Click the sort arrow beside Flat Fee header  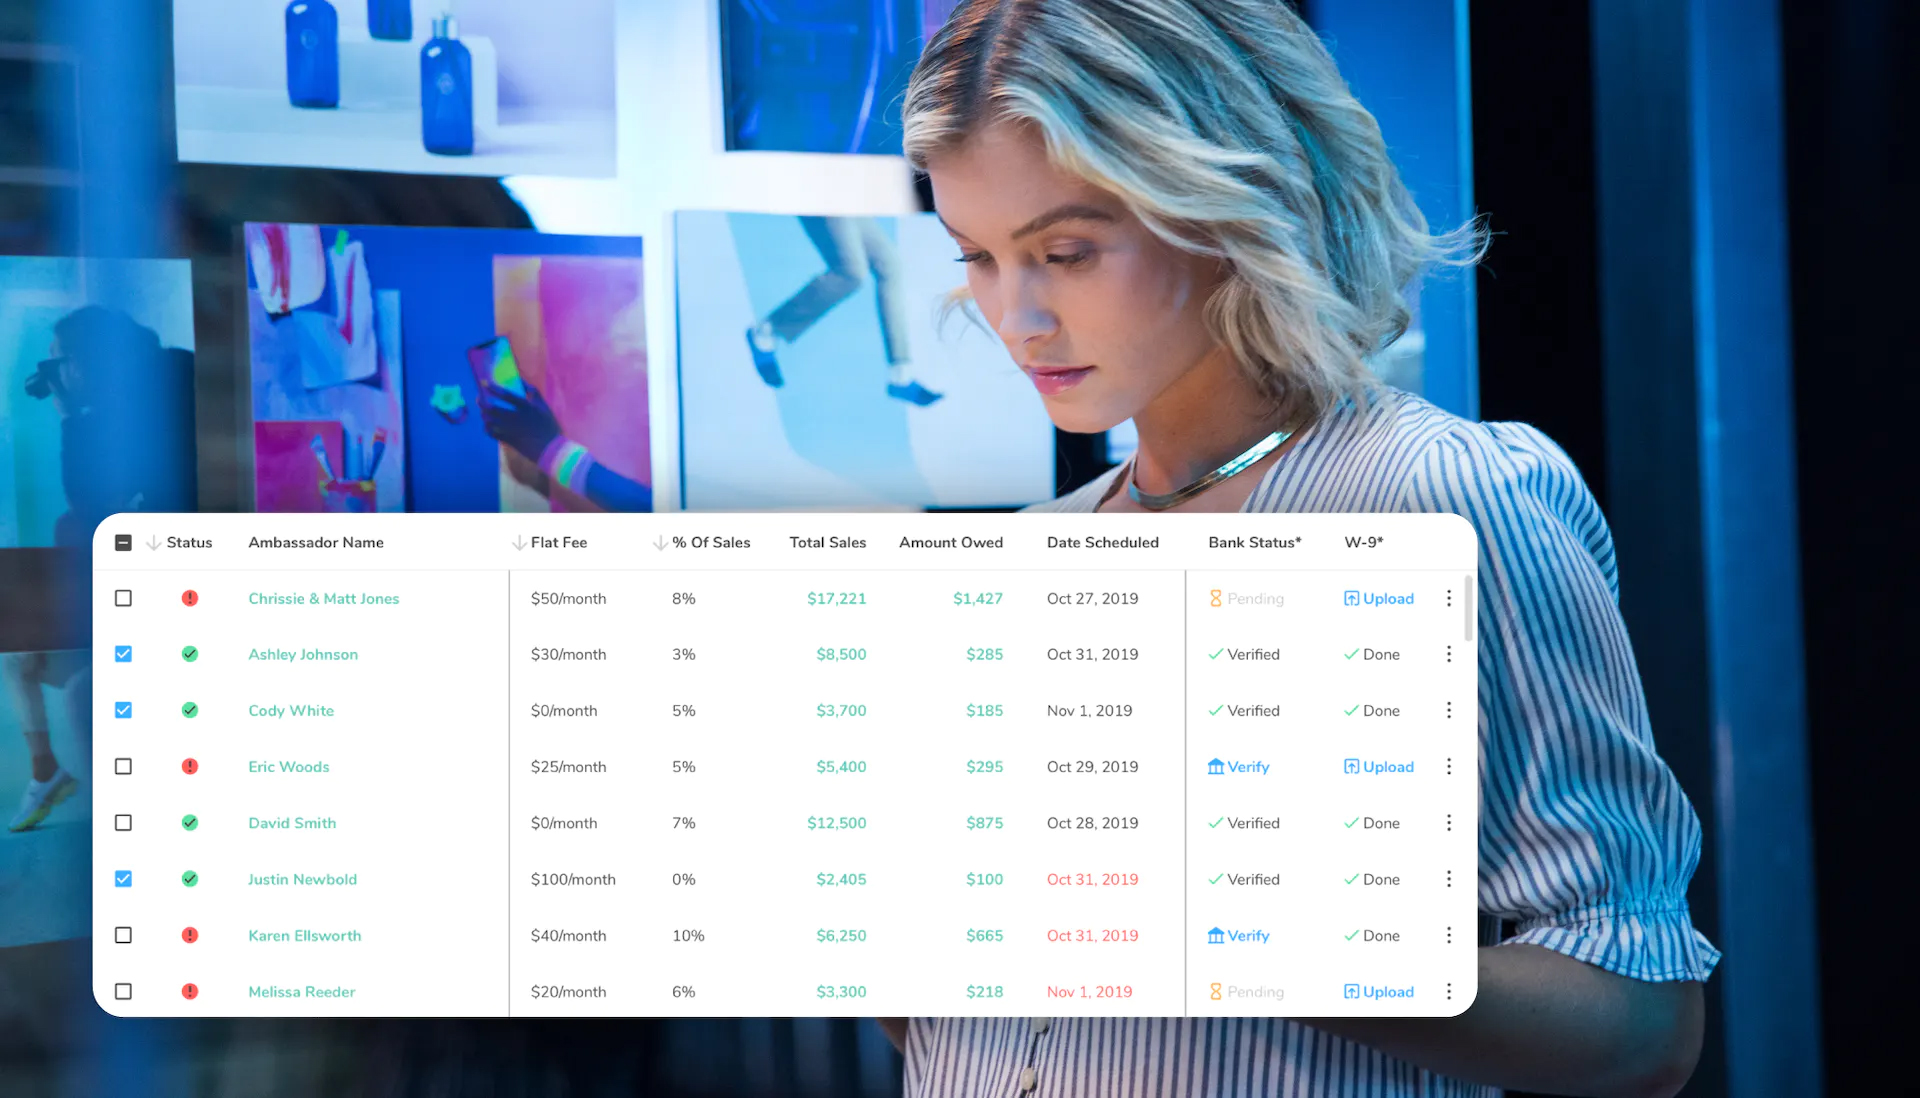519,542
